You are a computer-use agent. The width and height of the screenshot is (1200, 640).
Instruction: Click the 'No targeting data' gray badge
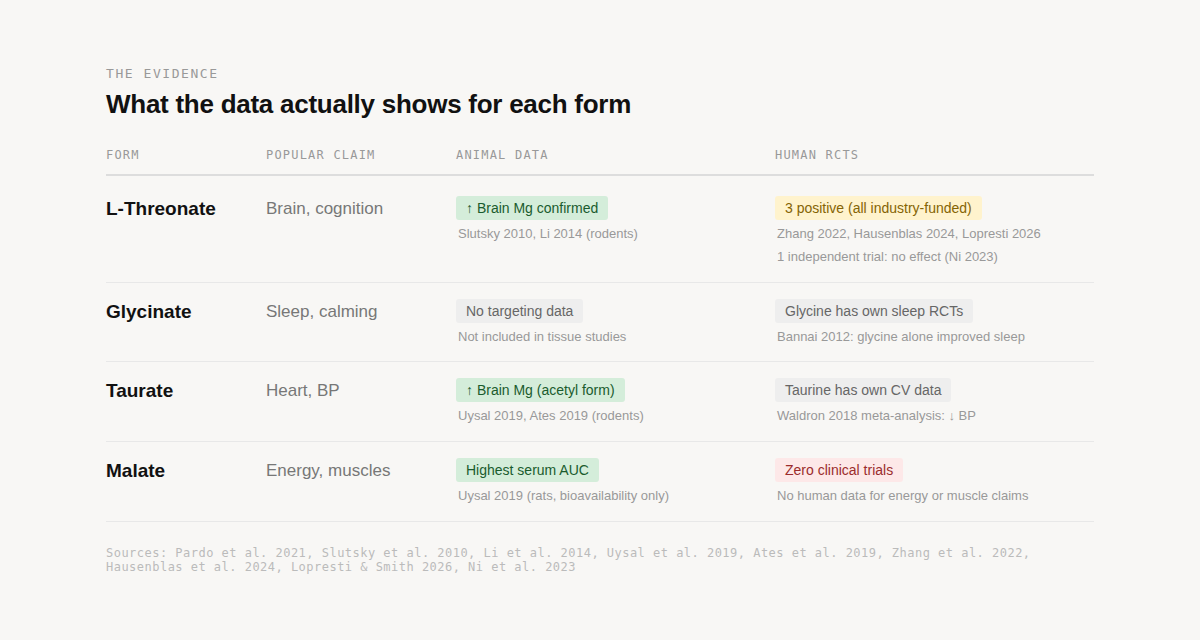point(519,311)
